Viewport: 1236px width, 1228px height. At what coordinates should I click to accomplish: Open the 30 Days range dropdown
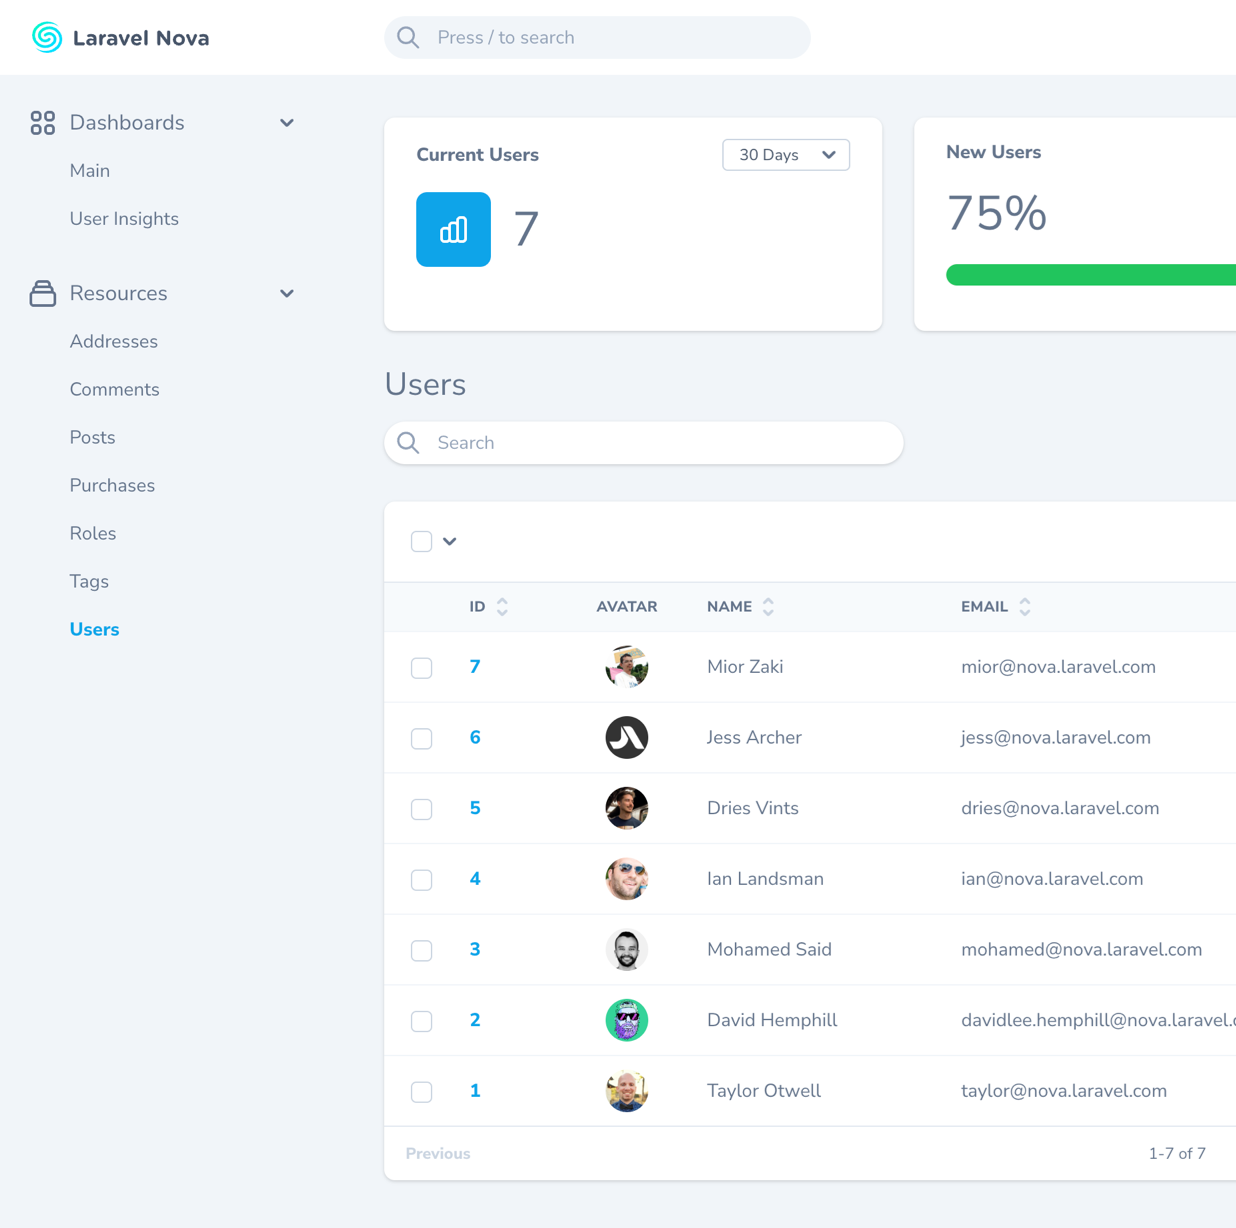[x=785, y=155]
